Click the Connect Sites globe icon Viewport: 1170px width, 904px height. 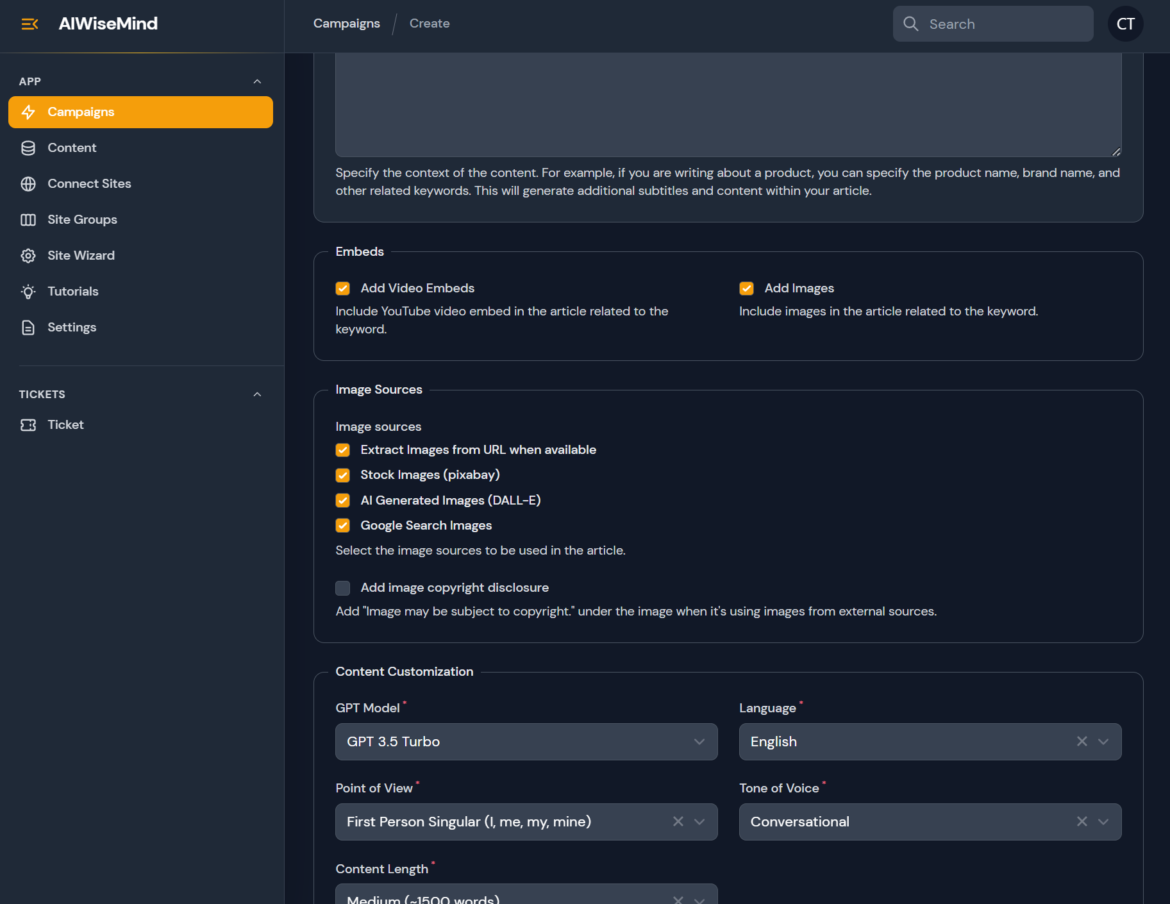[28, 184]
